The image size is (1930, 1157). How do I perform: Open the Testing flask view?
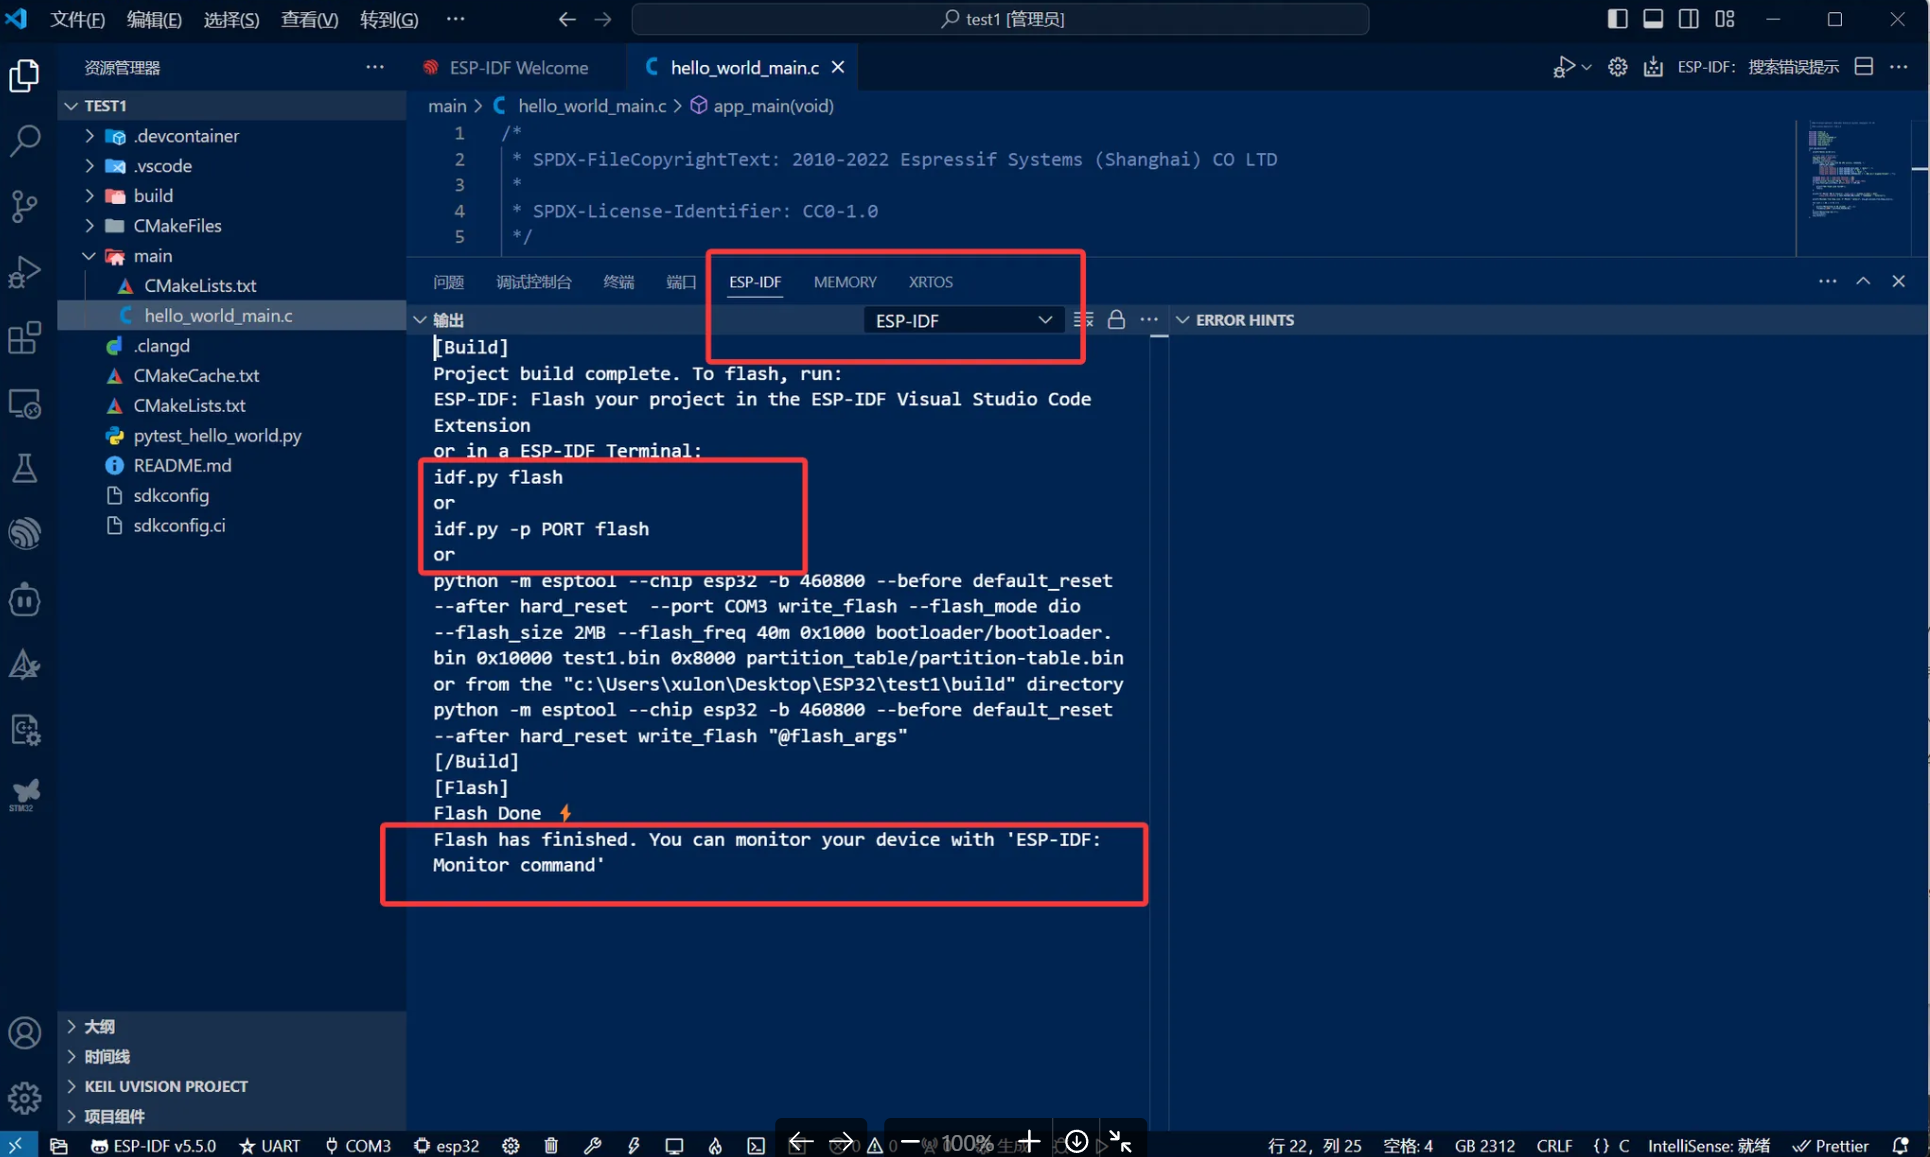tap(24, 468)
